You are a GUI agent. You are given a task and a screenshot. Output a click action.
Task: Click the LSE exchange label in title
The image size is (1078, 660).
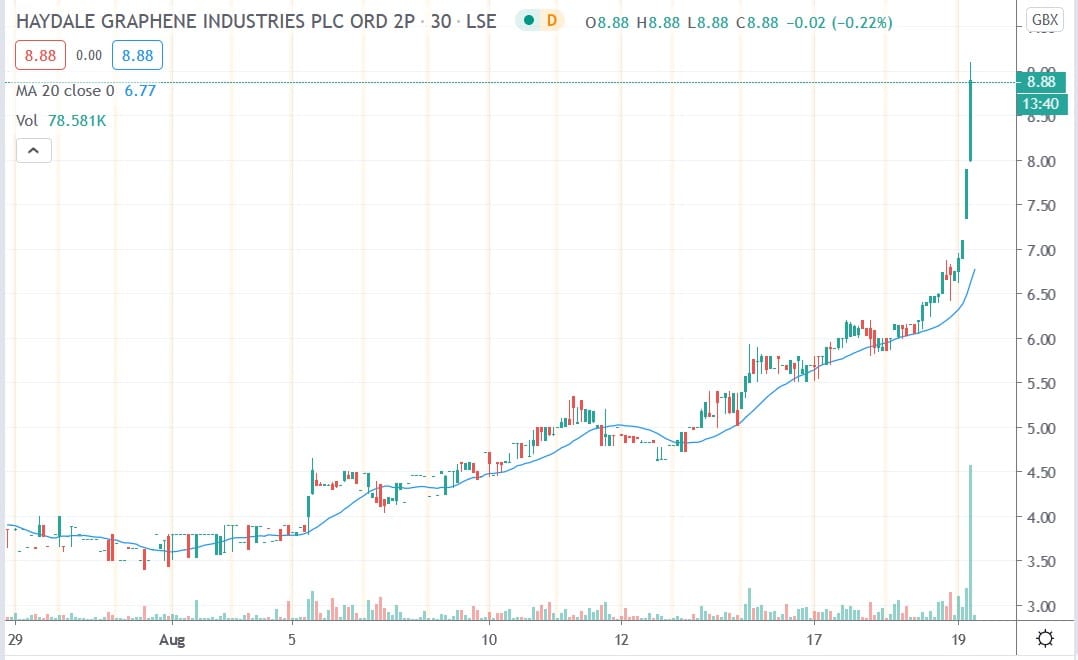[481, 21]
